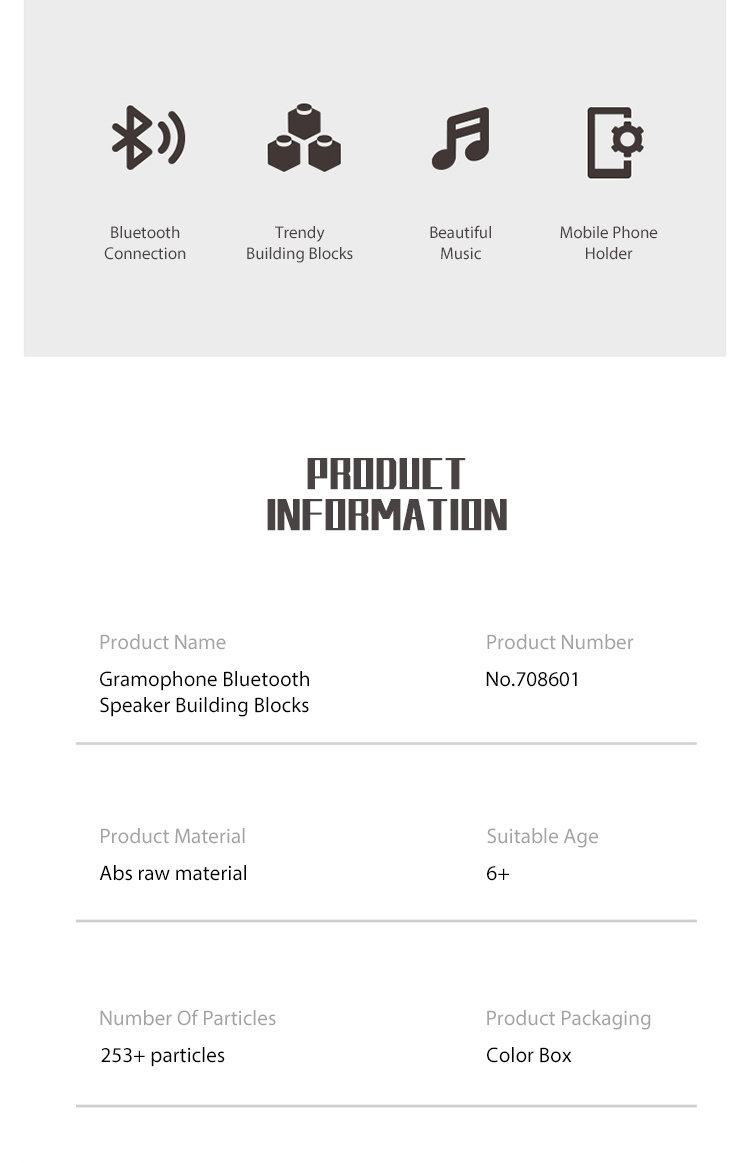Click the Product Information heading
The height and width of the screenshot is (1163, 750).
pyautogui.click(x=387, y=495)
